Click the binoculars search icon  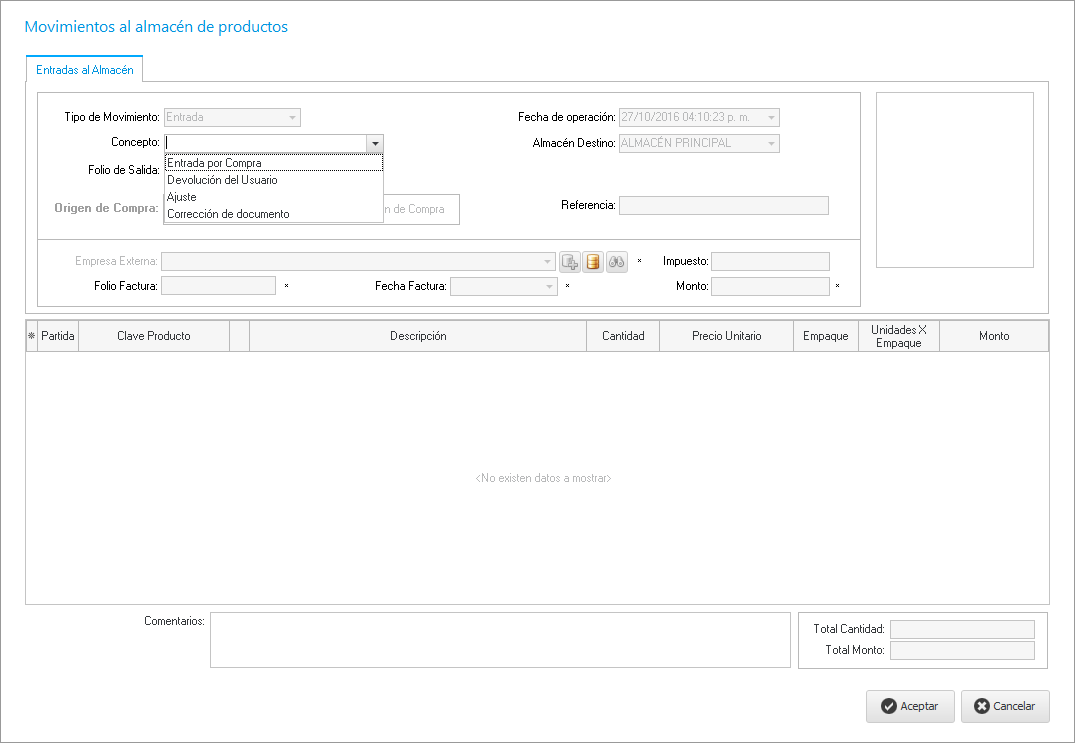(617, 262)
